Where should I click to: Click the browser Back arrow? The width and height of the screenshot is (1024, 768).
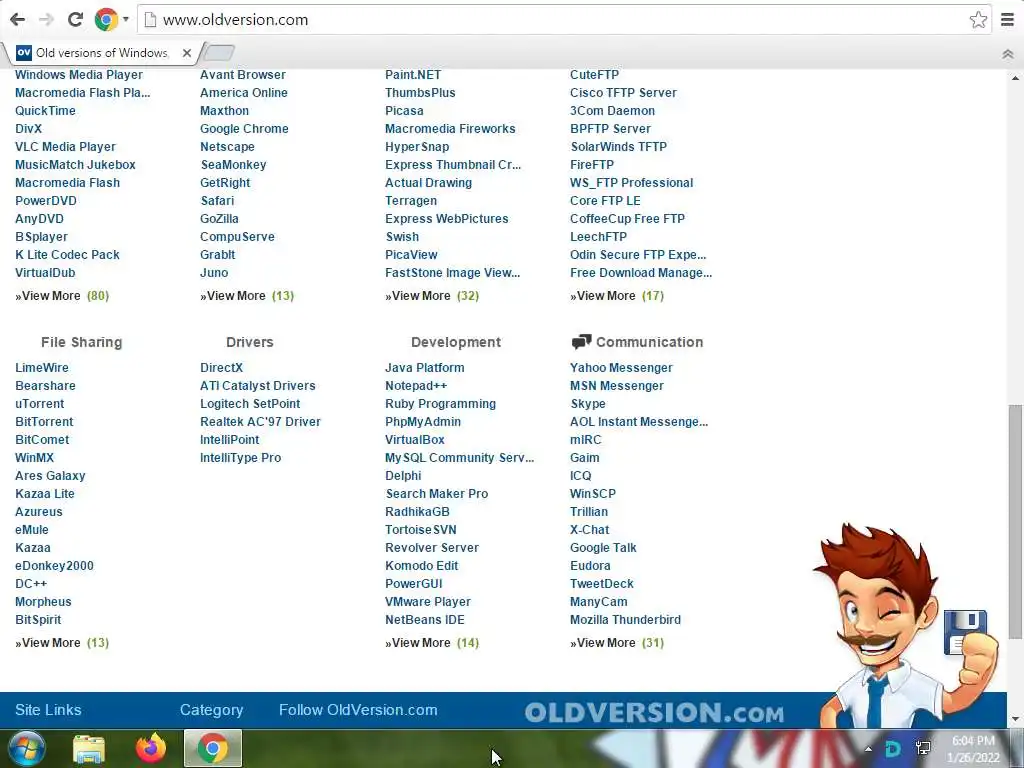pos(18,20)
